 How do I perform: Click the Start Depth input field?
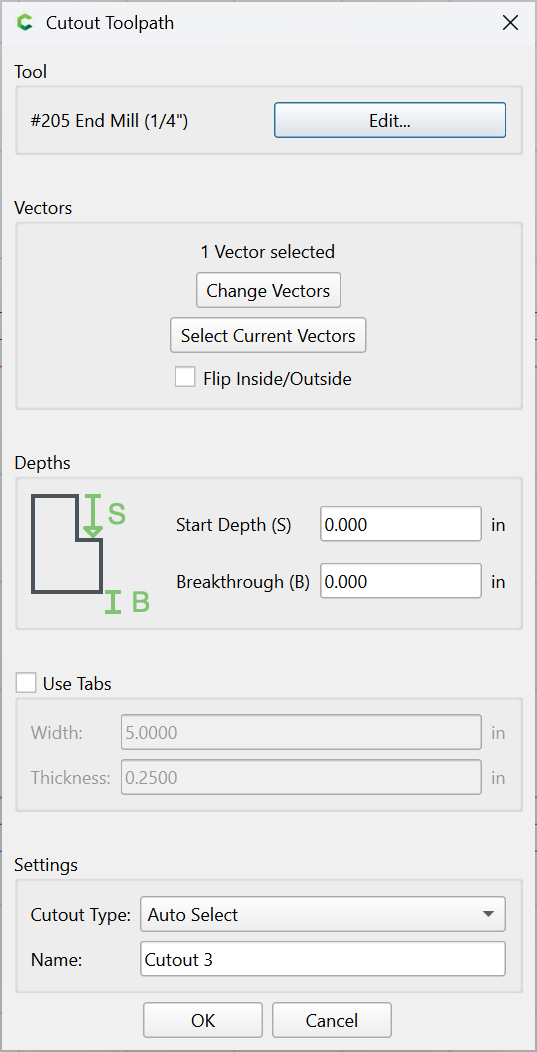click(x=401, y=524)
